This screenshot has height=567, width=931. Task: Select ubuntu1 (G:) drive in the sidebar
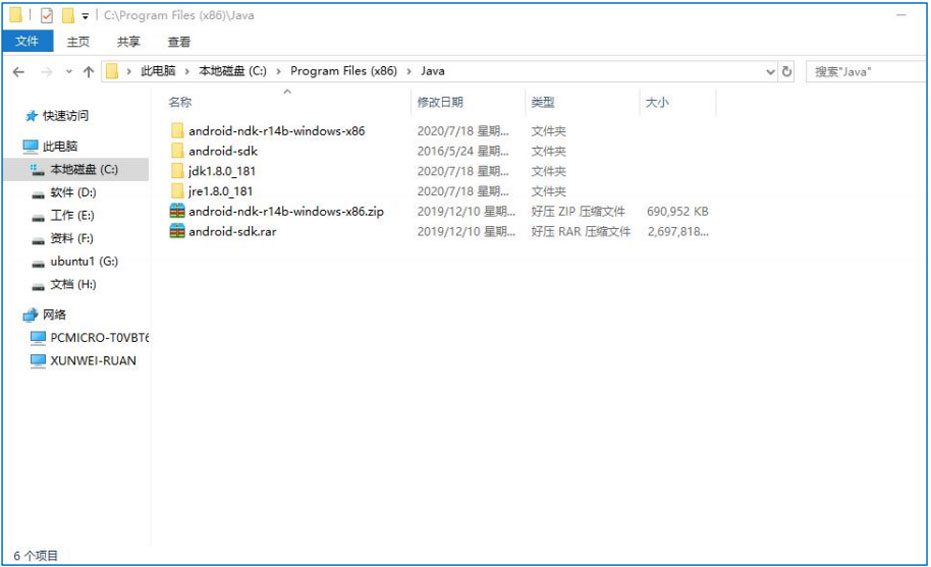[x=84, y=261]
